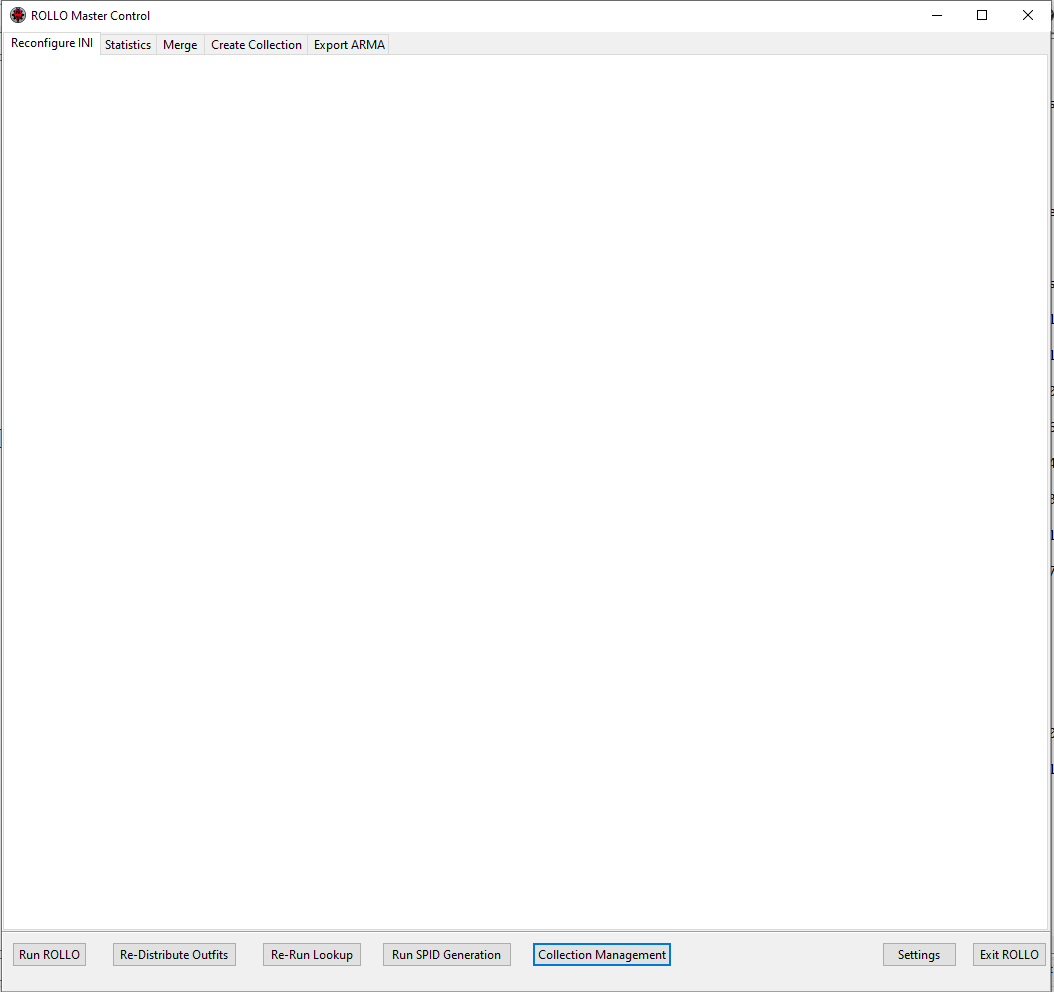The image size is (1054, 992).
Task: Click the Run ROLLO button
Action: [49, 954]
